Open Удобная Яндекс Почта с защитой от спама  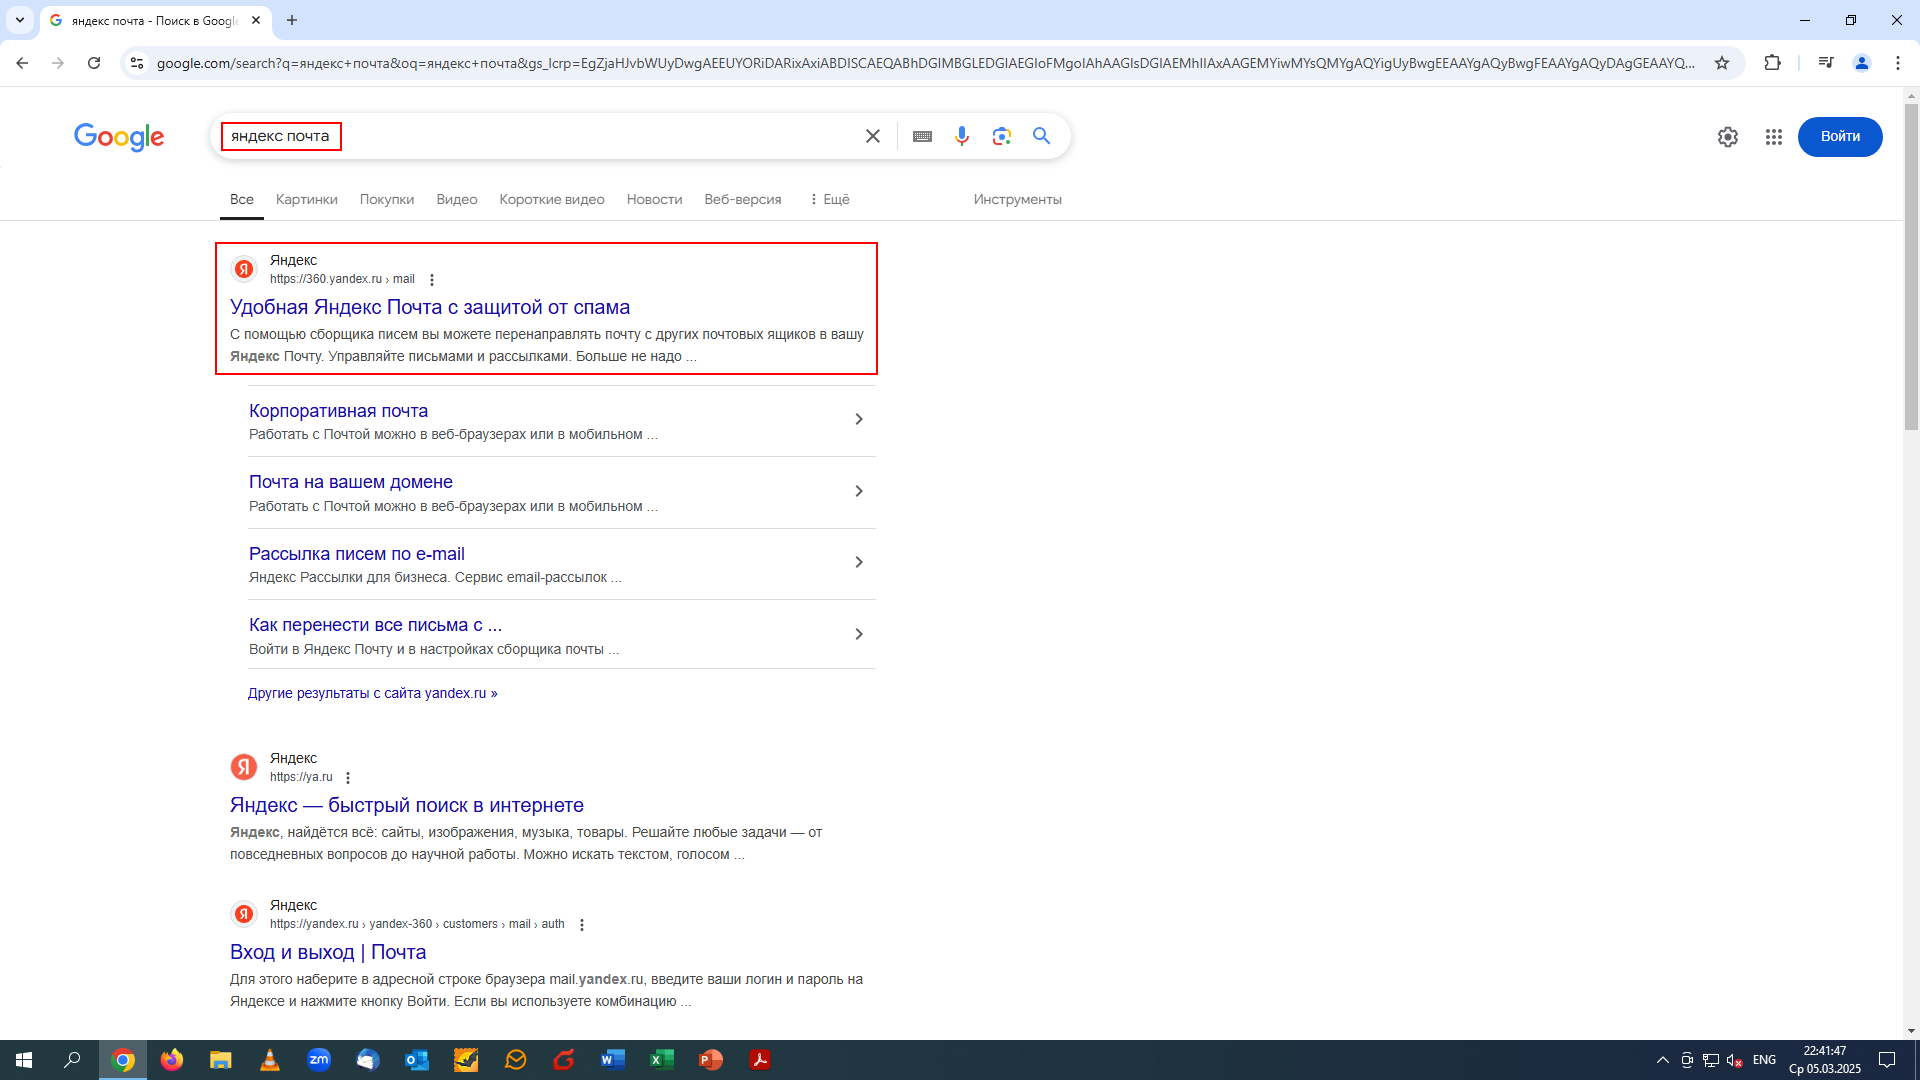tap(430, 307)
